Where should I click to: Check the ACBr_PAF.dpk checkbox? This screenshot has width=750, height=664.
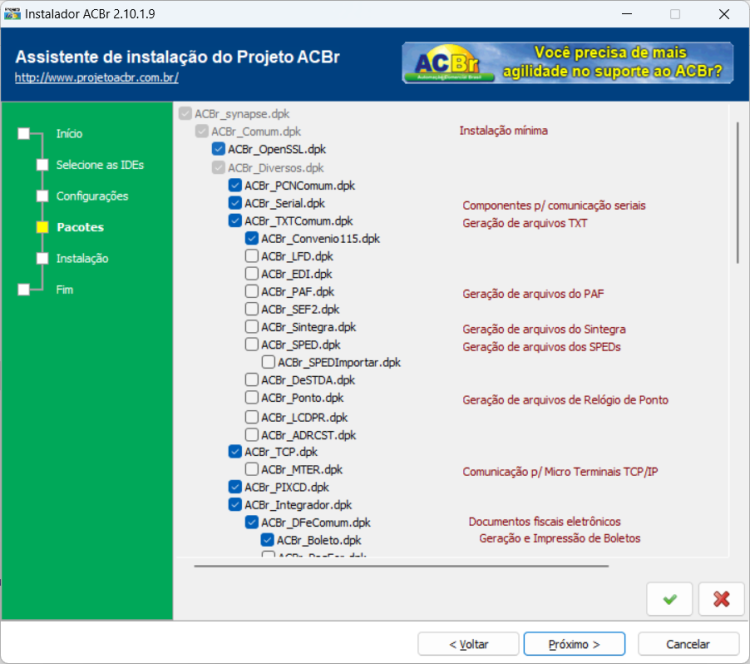pyautogui.click(x=252, y=291)
